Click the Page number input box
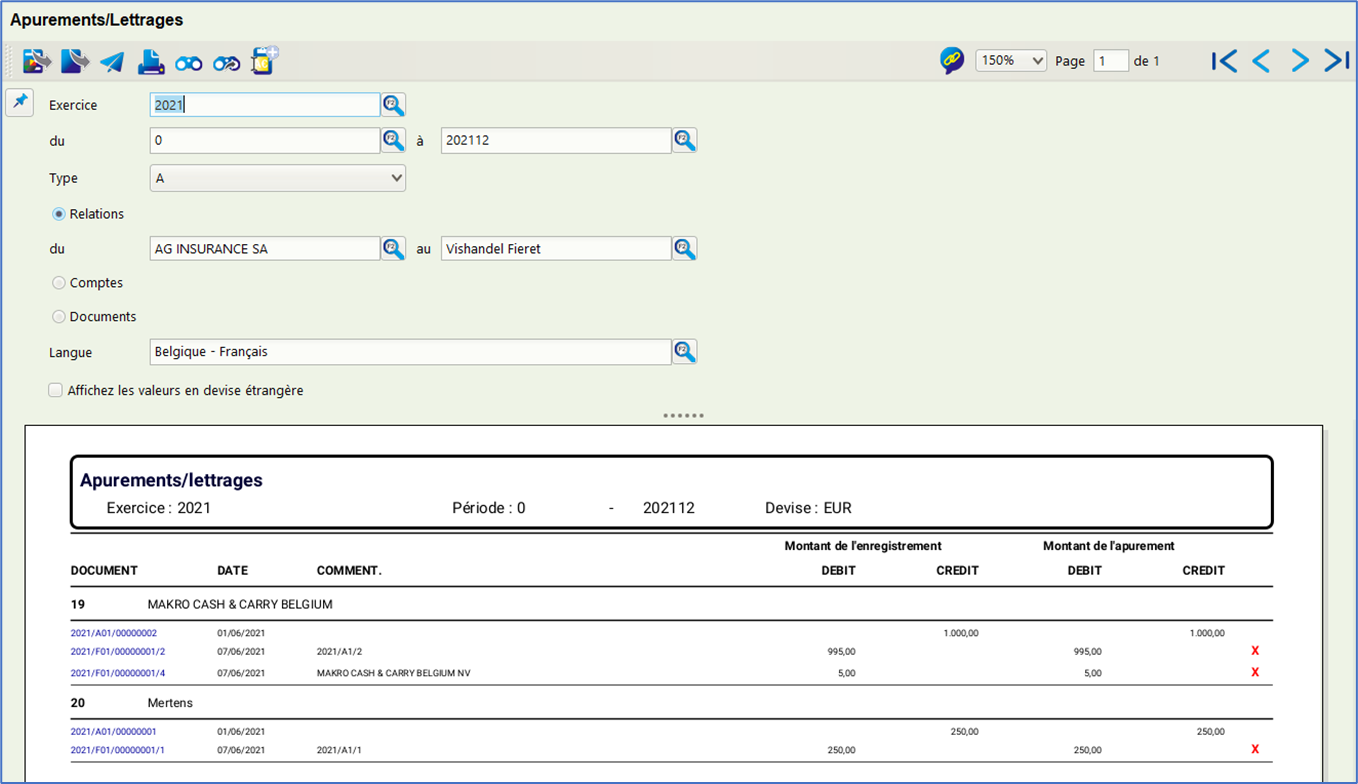Viewport: 1358px width, 784px height. pos(1111,61)
